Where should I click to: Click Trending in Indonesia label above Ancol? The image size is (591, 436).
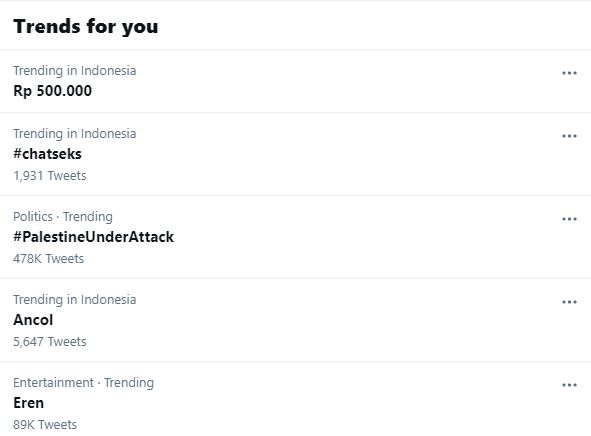pos(75,300)
